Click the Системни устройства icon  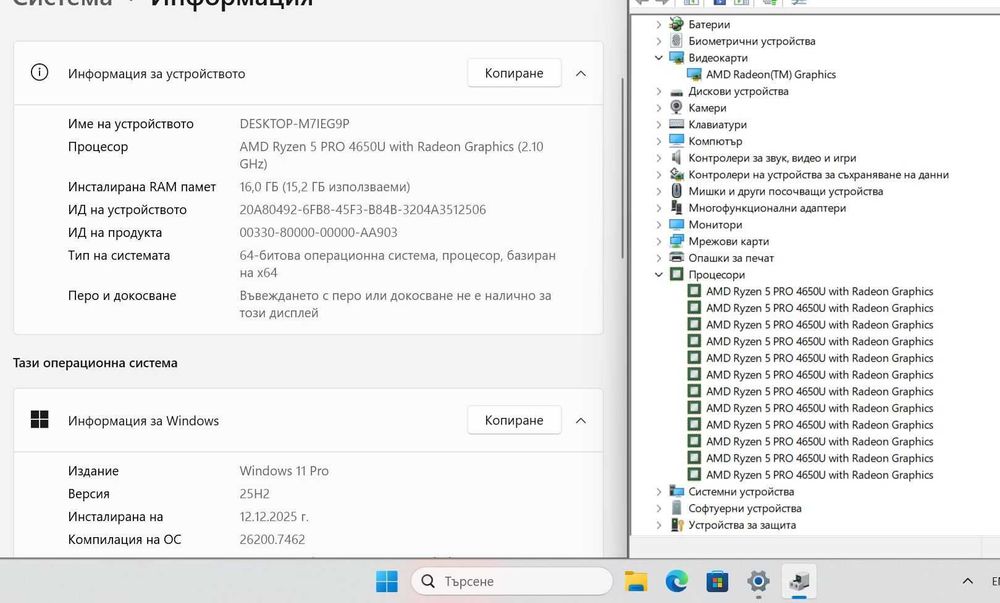[x=676, y=491]
